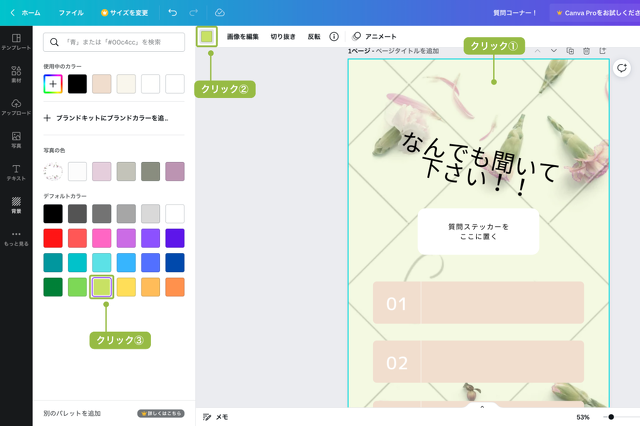640x426 pixels.
Task: Click the background color square in toolbar
Action: pyautogui.click(x=207, y=36)
